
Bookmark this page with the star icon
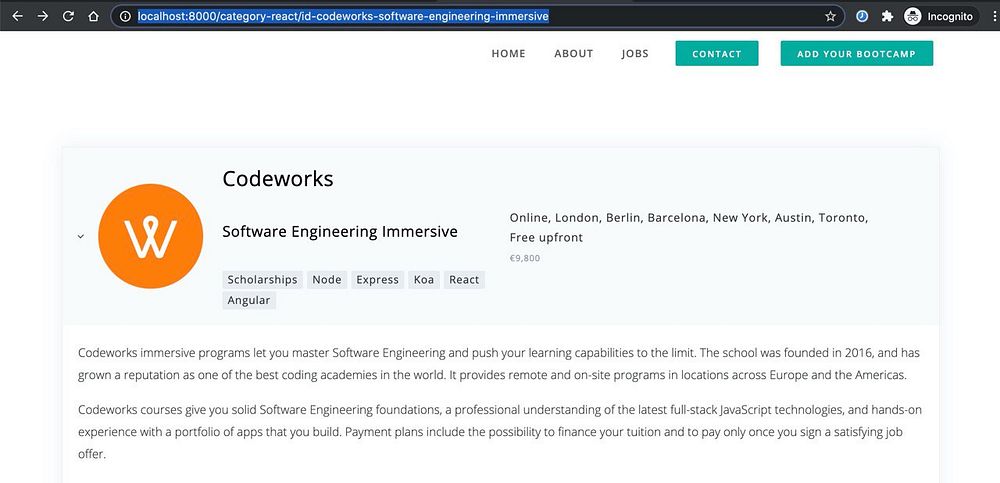830,17
